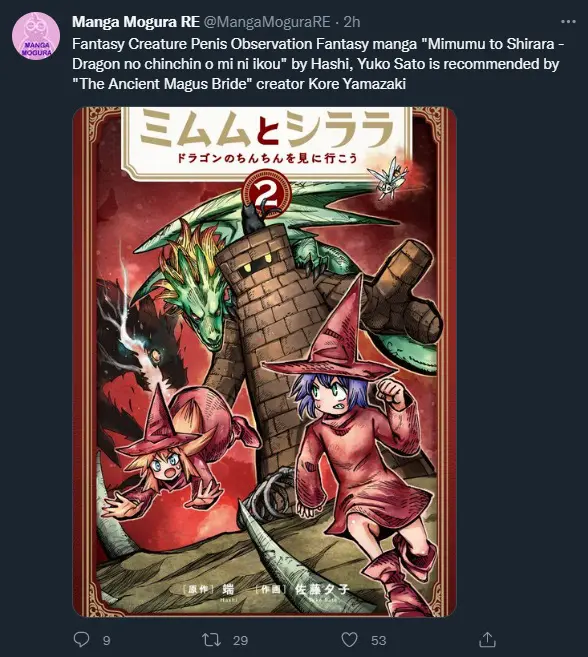588x657 pixels.
Task: Click the reply count 9
Action: (106, 641)
